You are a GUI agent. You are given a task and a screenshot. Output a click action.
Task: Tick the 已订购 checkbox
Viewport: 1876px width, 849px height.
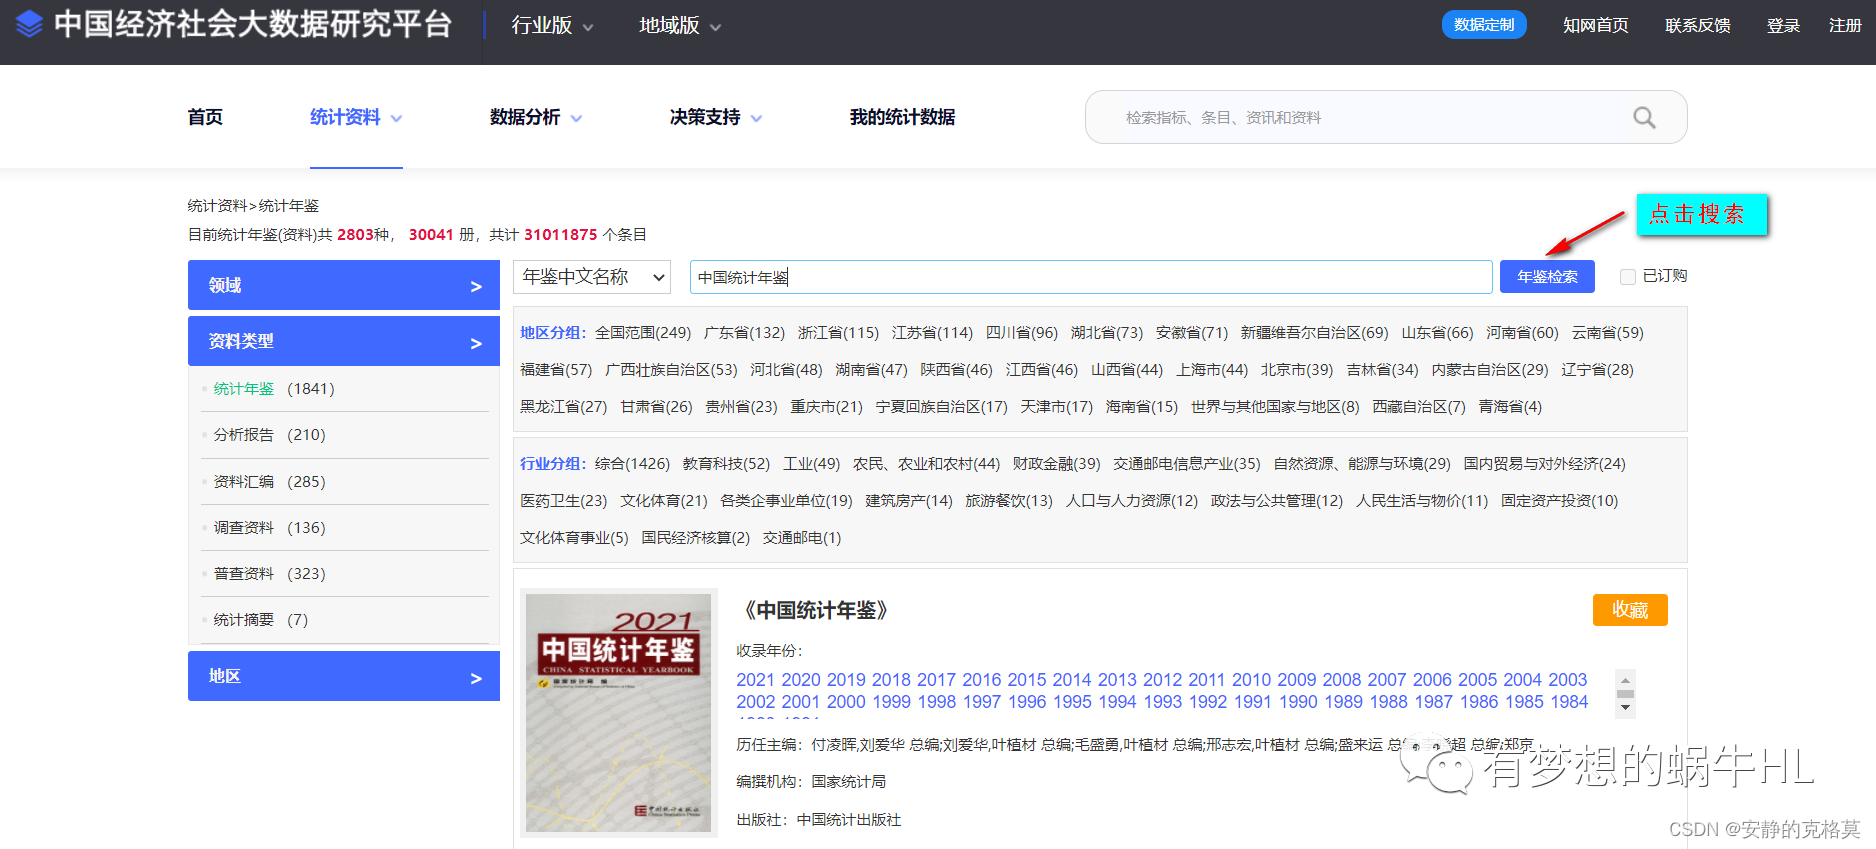[1627, 277]
